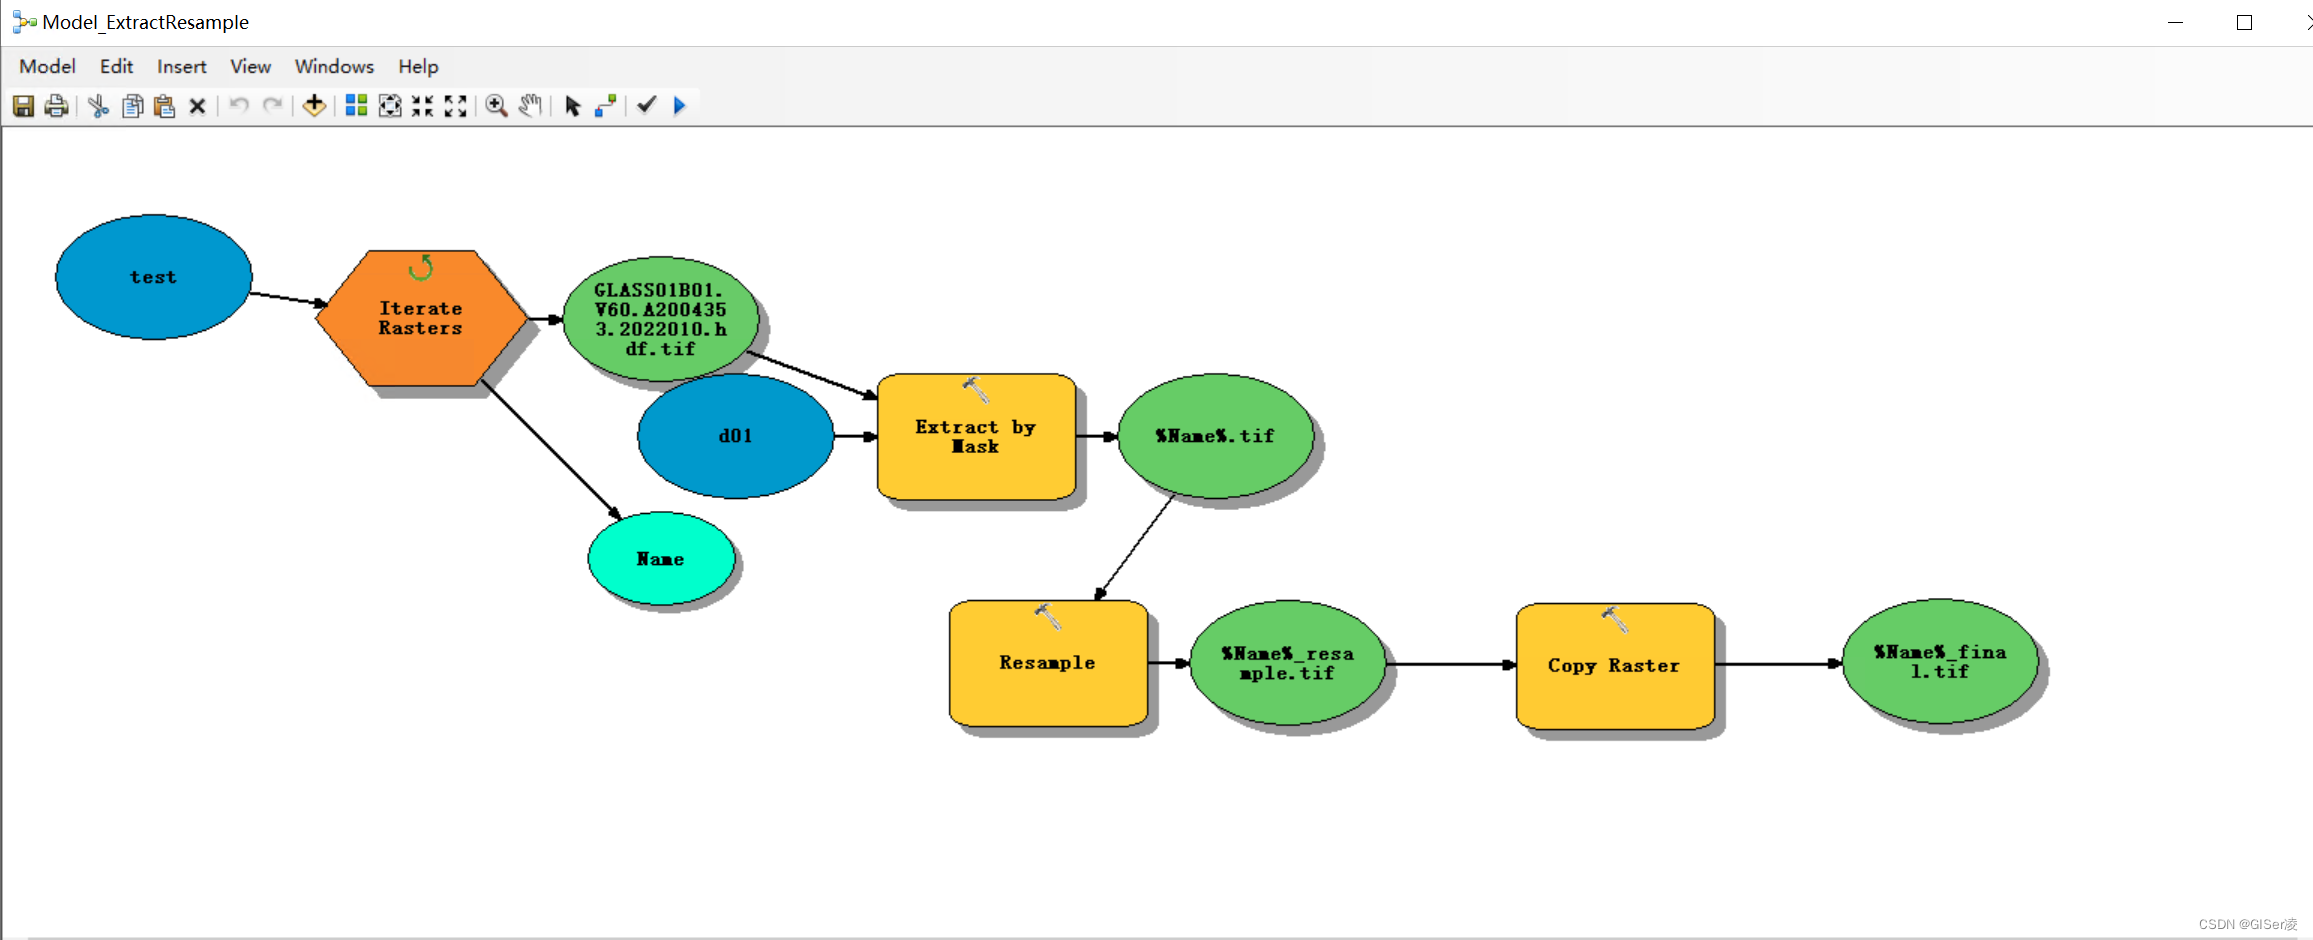Viewport: 2313px width, 940px height.
Task: Choose the Connect elements tool
Action: pos(605,106)
